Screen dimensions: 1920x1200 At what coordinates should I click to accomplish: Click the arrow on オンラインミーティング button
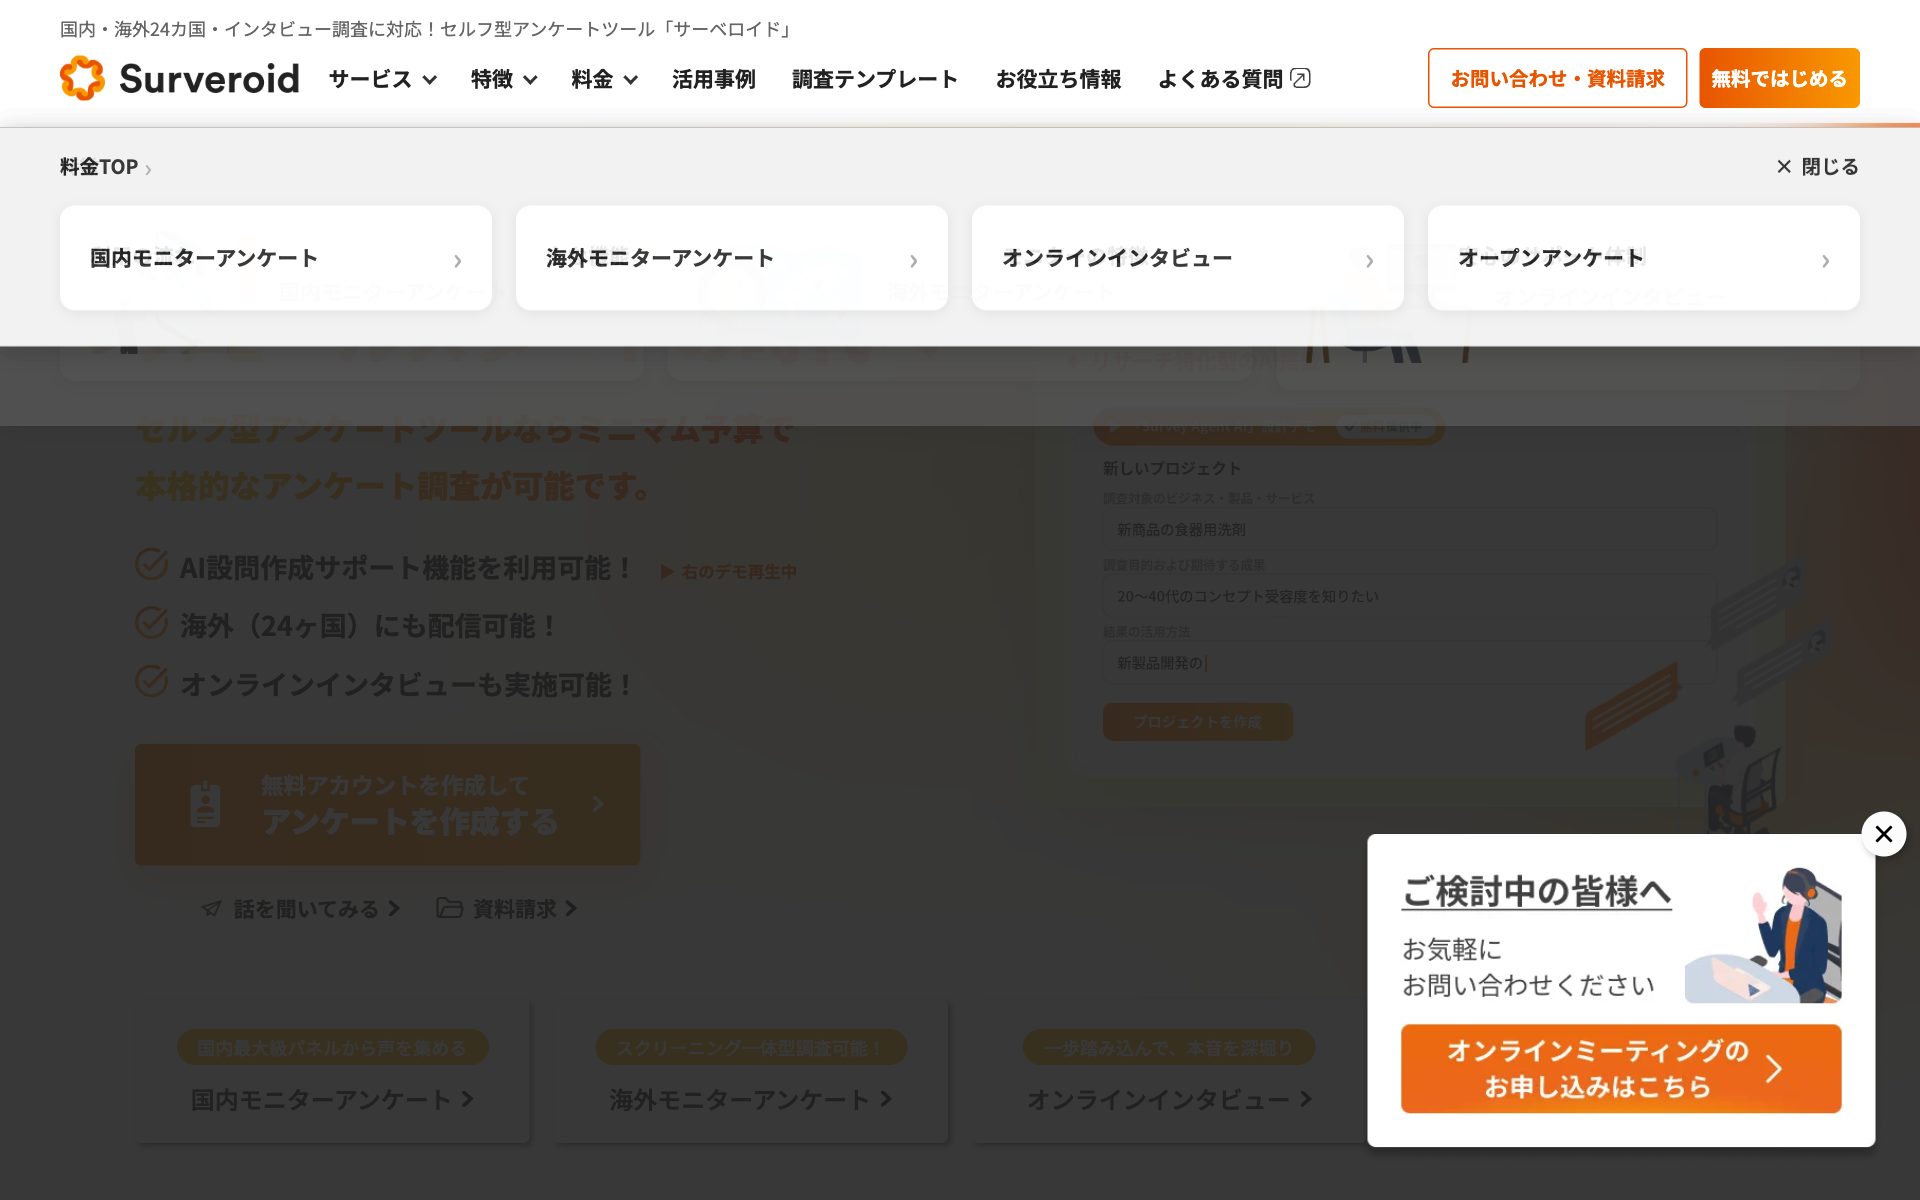coord(1774,1068)
